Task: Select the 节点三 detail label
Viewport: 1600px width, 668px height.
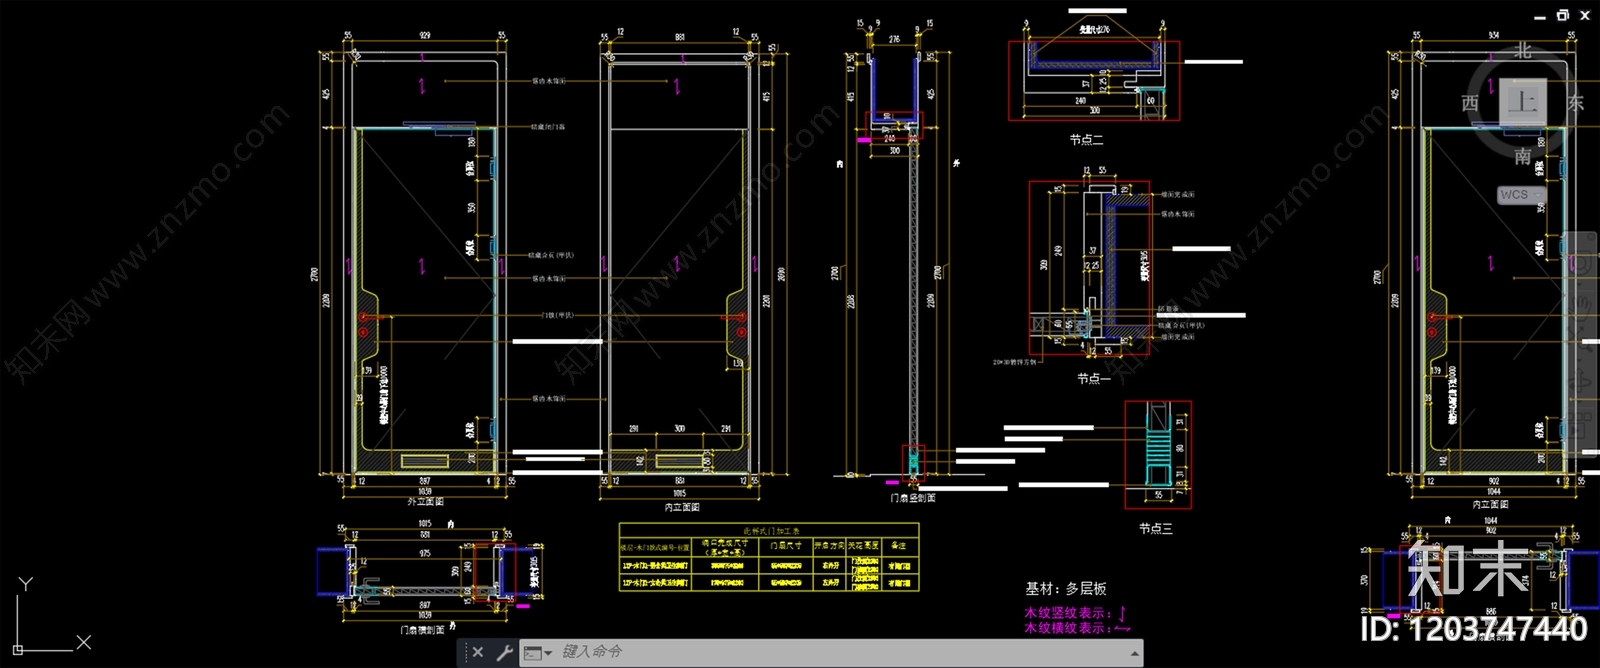Action: 1156,528
